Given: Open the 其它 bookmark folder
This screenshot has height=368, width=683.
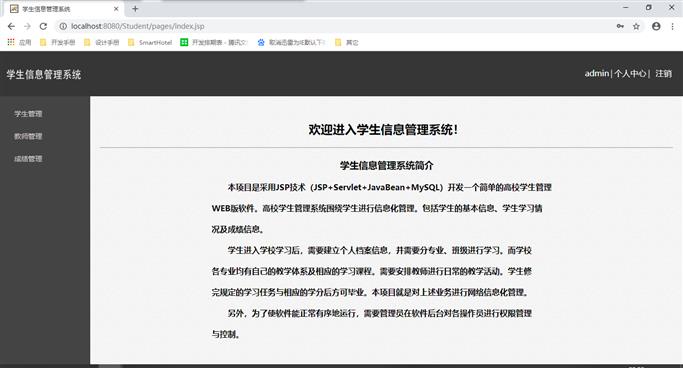Looking at the screenshot, I should tap(347, 42).
